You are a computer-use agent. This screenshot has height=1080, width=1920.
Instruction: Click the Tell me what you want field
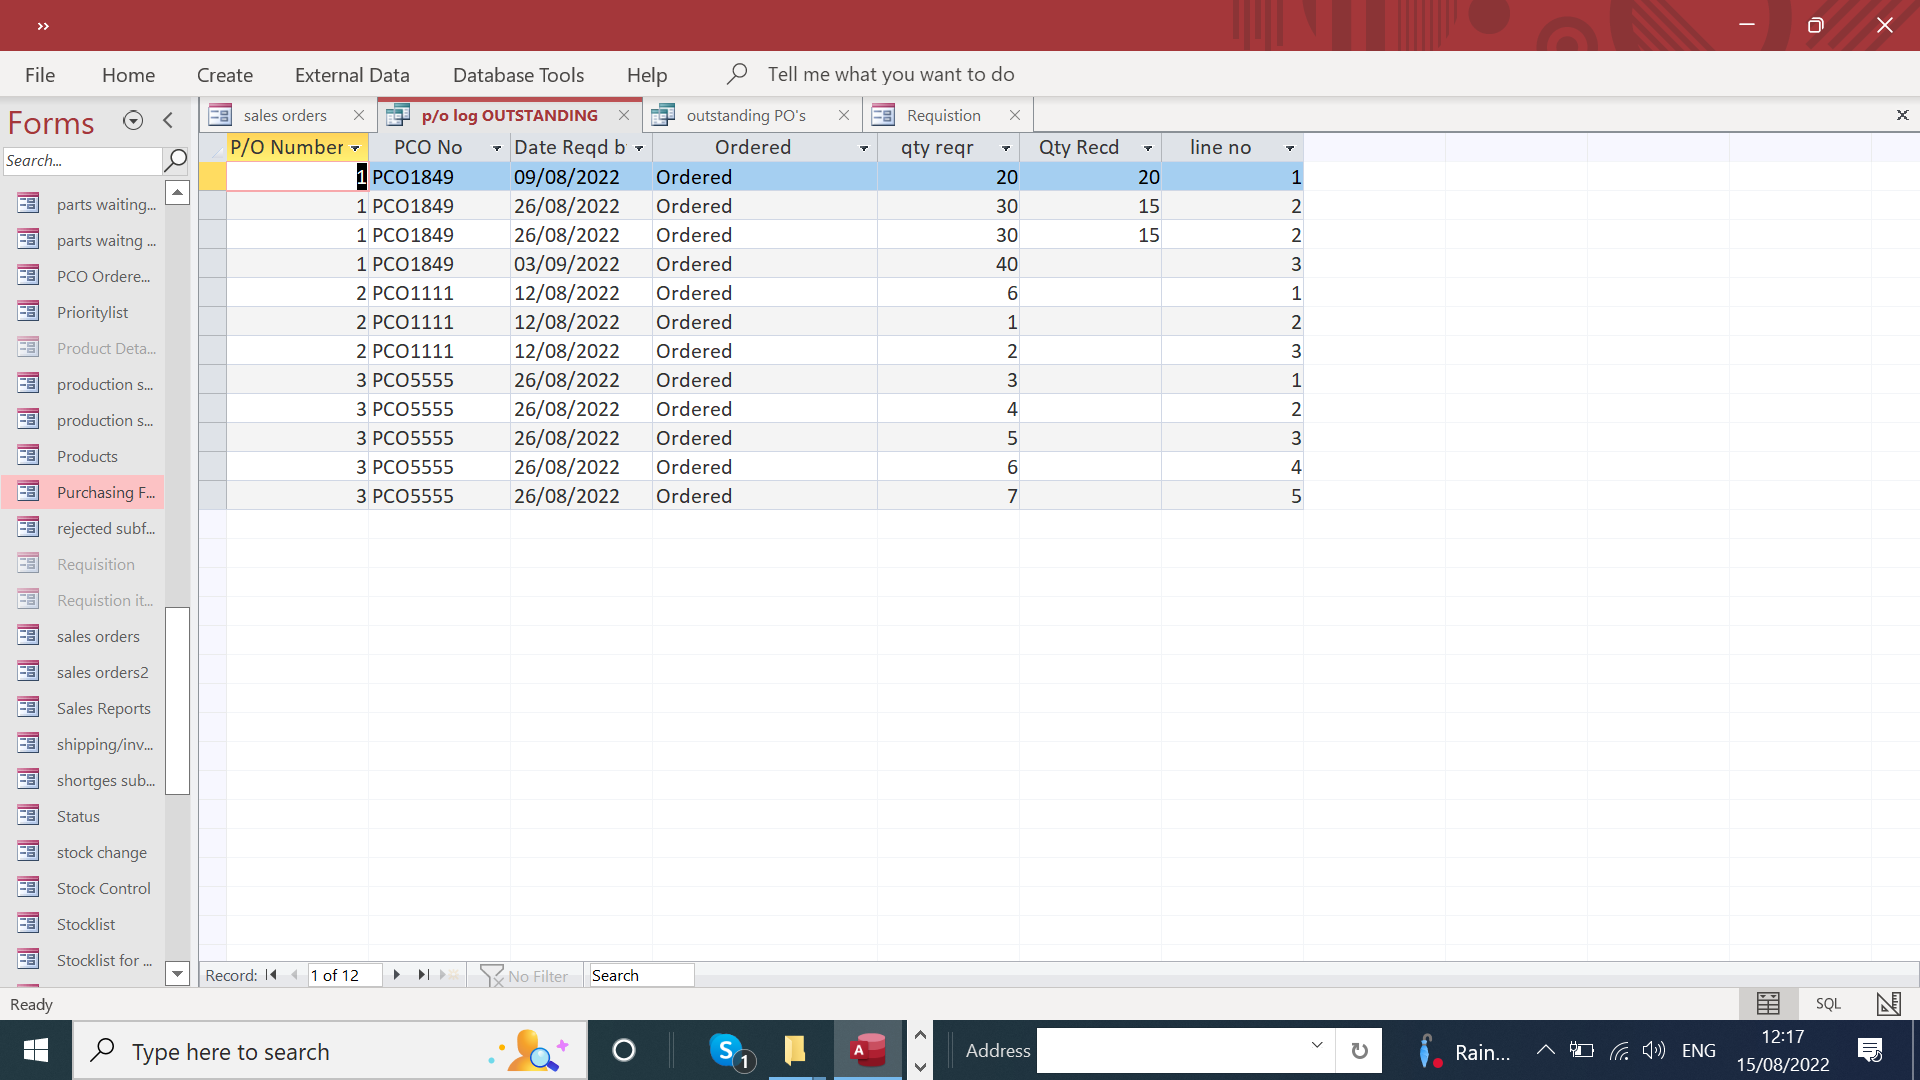coord(890,75)
